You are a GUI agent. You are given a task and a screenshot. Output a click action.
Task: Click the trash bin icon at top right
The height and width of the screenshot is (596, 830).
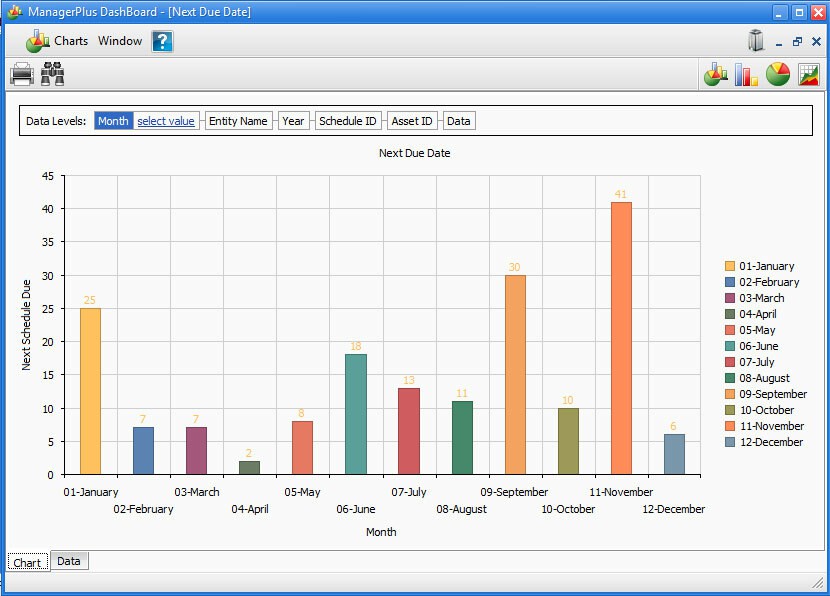[x=756, y=41]
